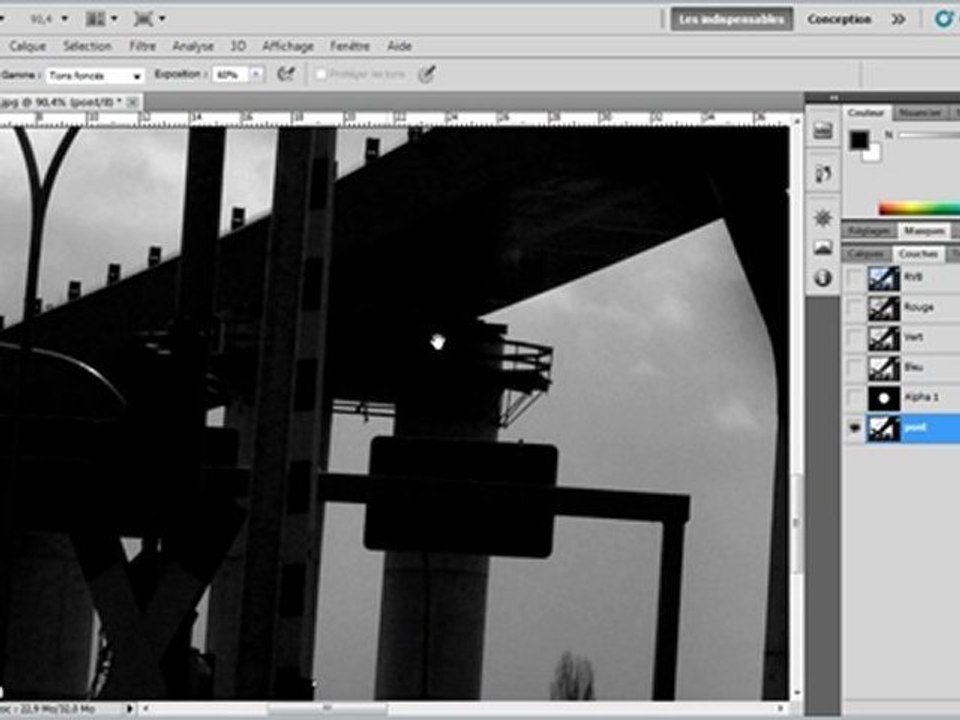The width and height of the screenshot is (960, 720).
Task: Open the Info panel icon in dock
Action: (823, 279)
